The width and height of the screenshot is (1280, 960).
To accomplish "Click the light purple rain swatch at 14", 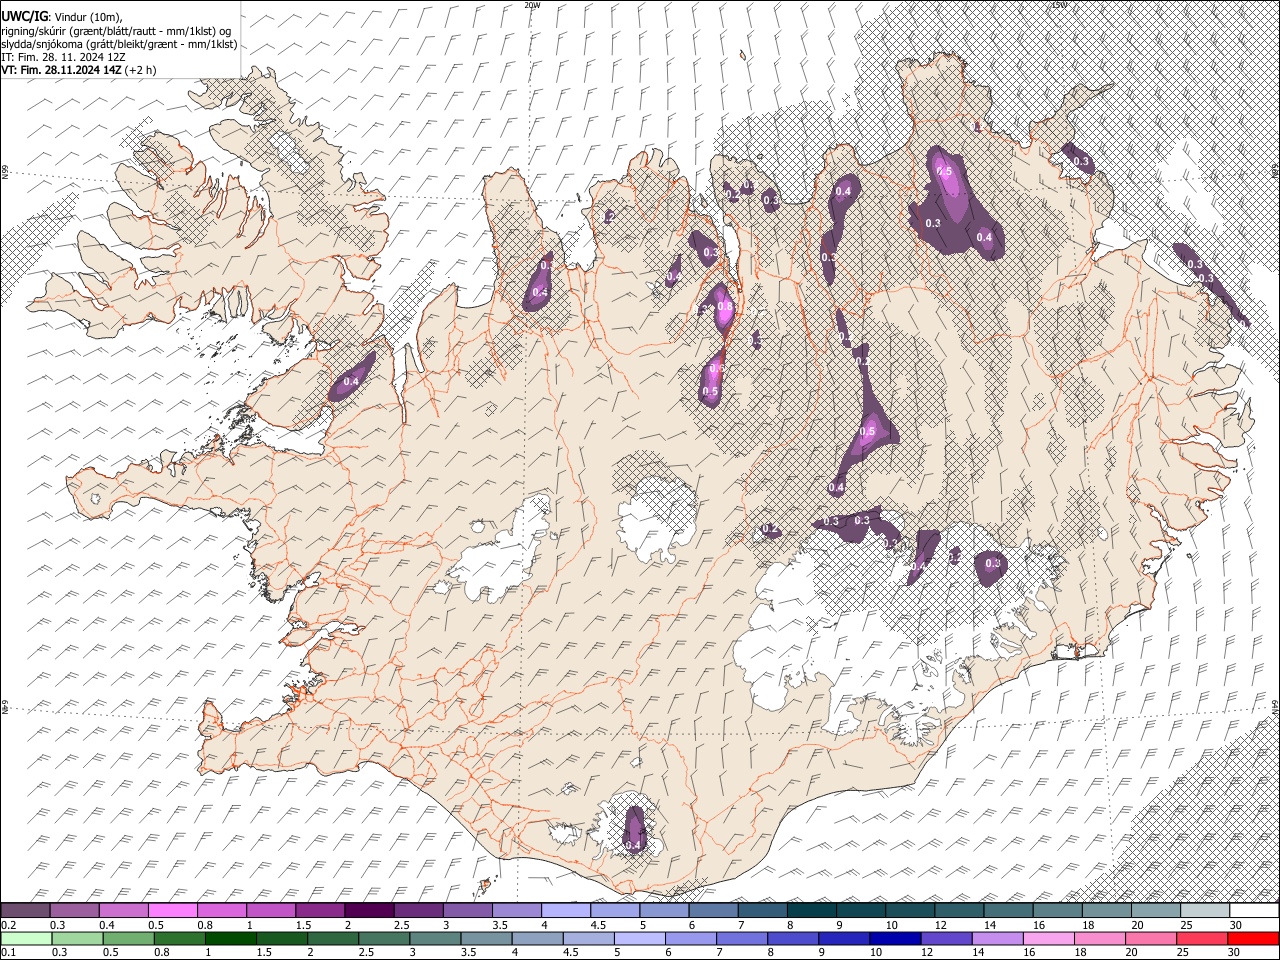I will (997, 939).
